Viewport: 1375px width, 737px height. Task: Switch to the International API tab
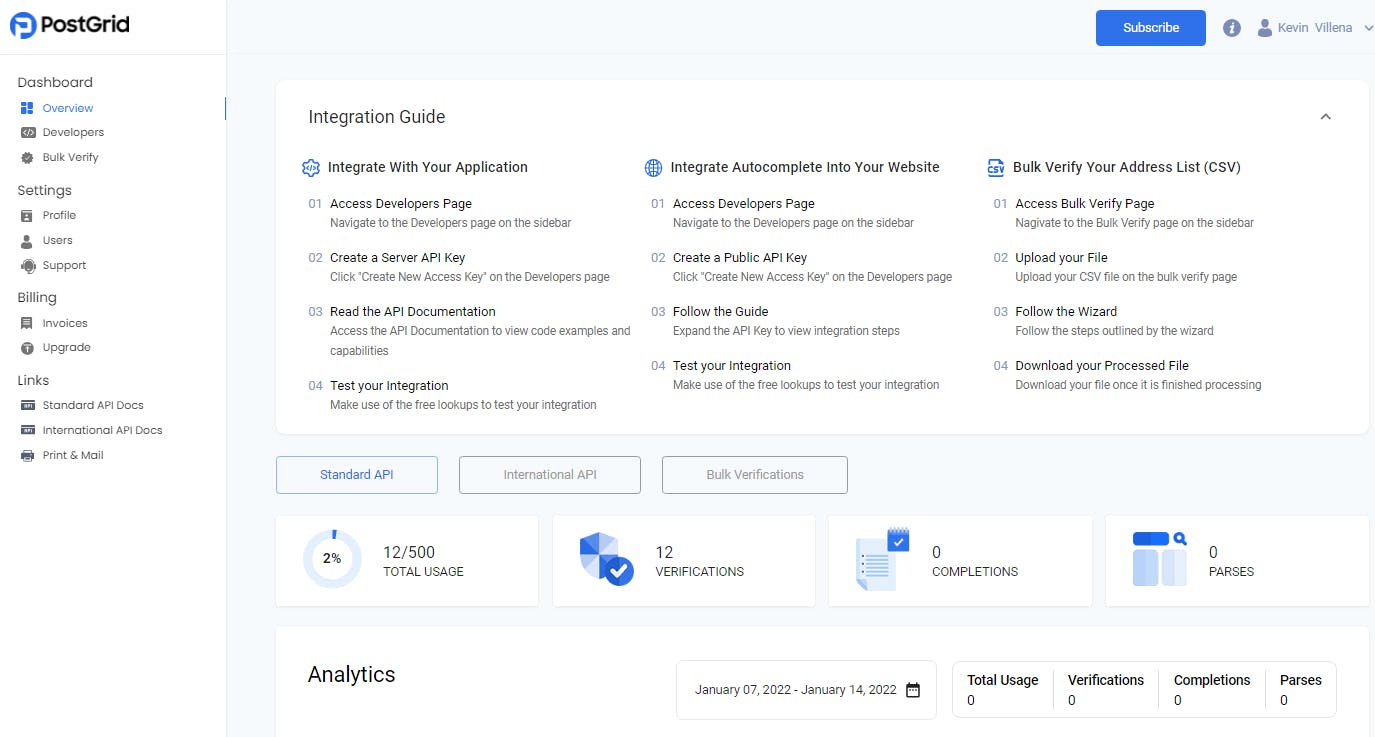[x=549, y=474]
